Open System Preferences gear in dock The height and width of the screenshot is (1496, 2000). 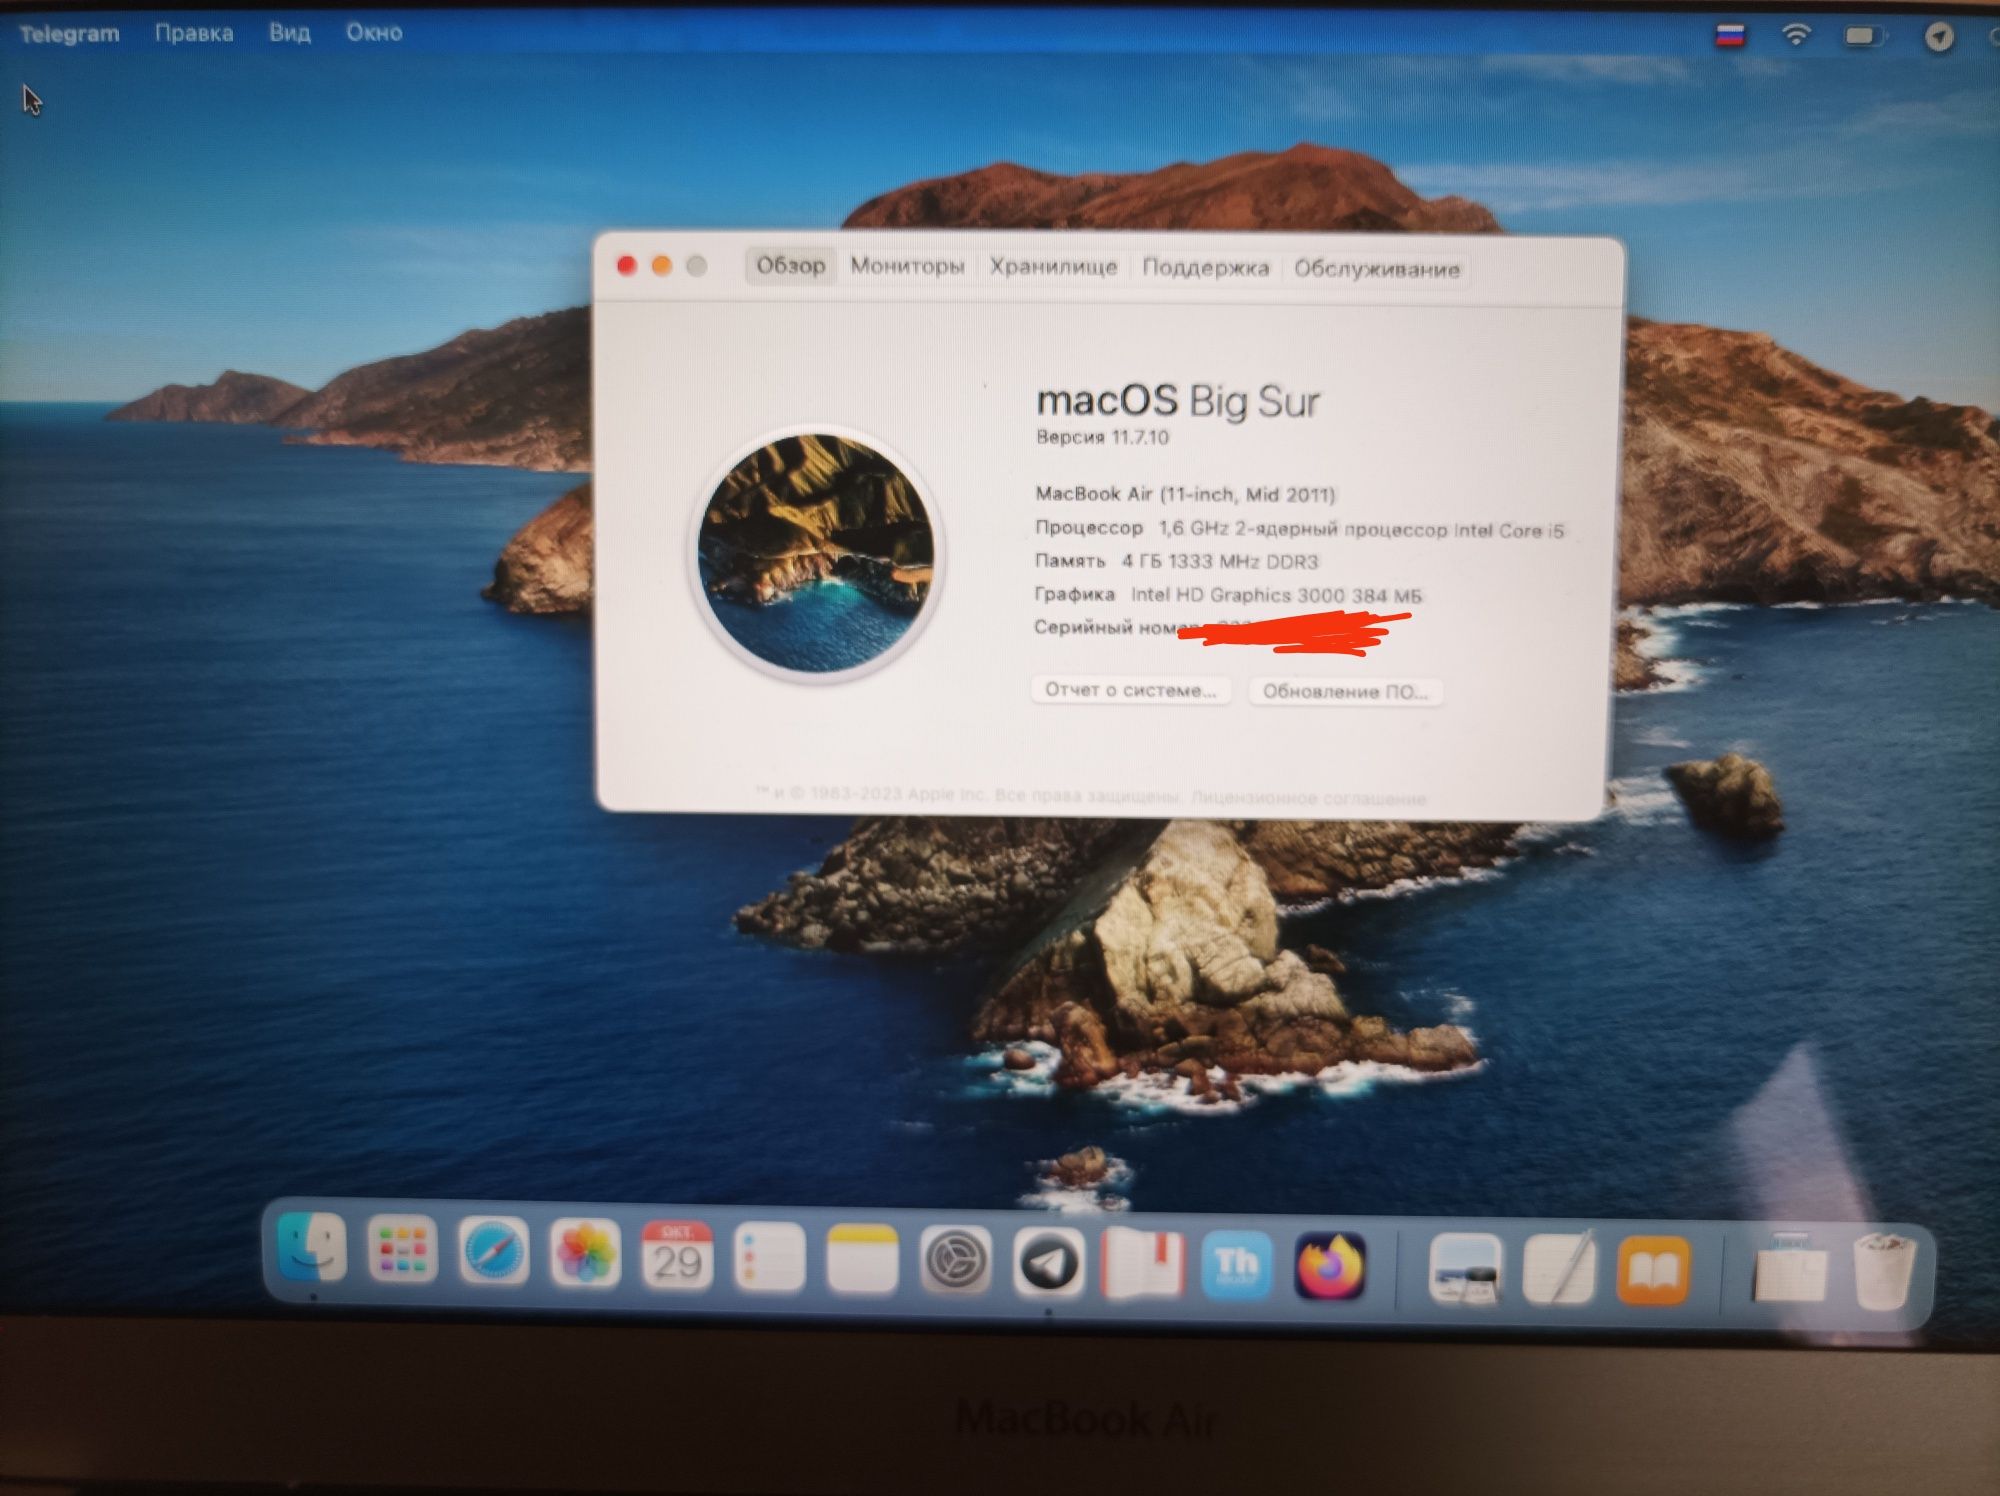coord(955,1262)
